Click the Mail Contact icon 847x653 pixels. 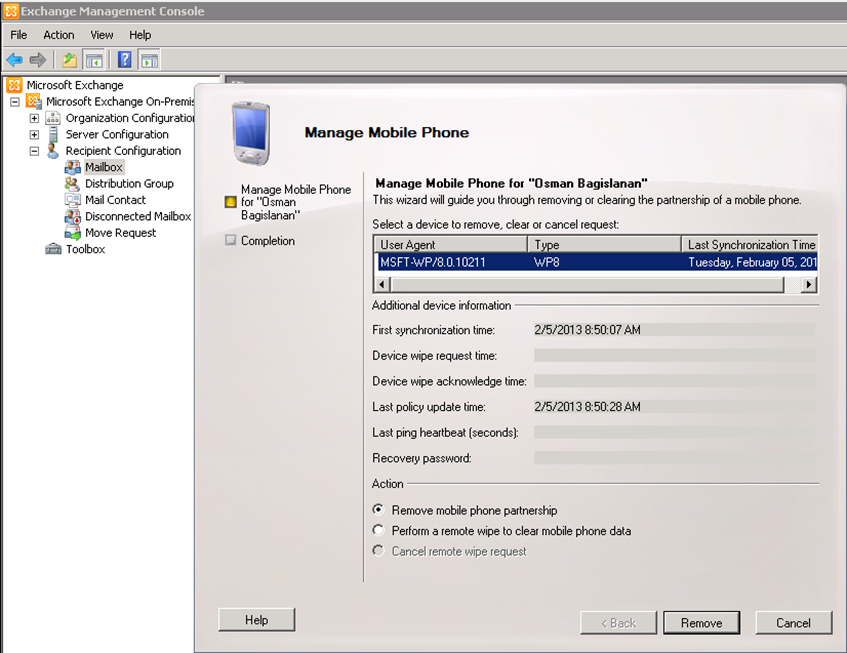(x=72, y=200)
